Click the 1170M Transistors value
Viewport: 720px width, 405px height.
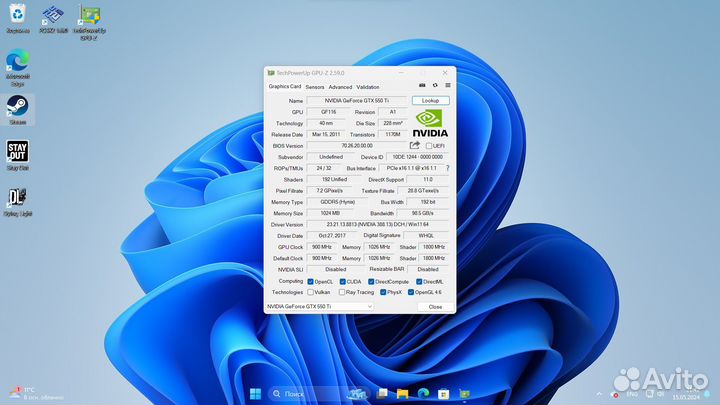point(393,135)
